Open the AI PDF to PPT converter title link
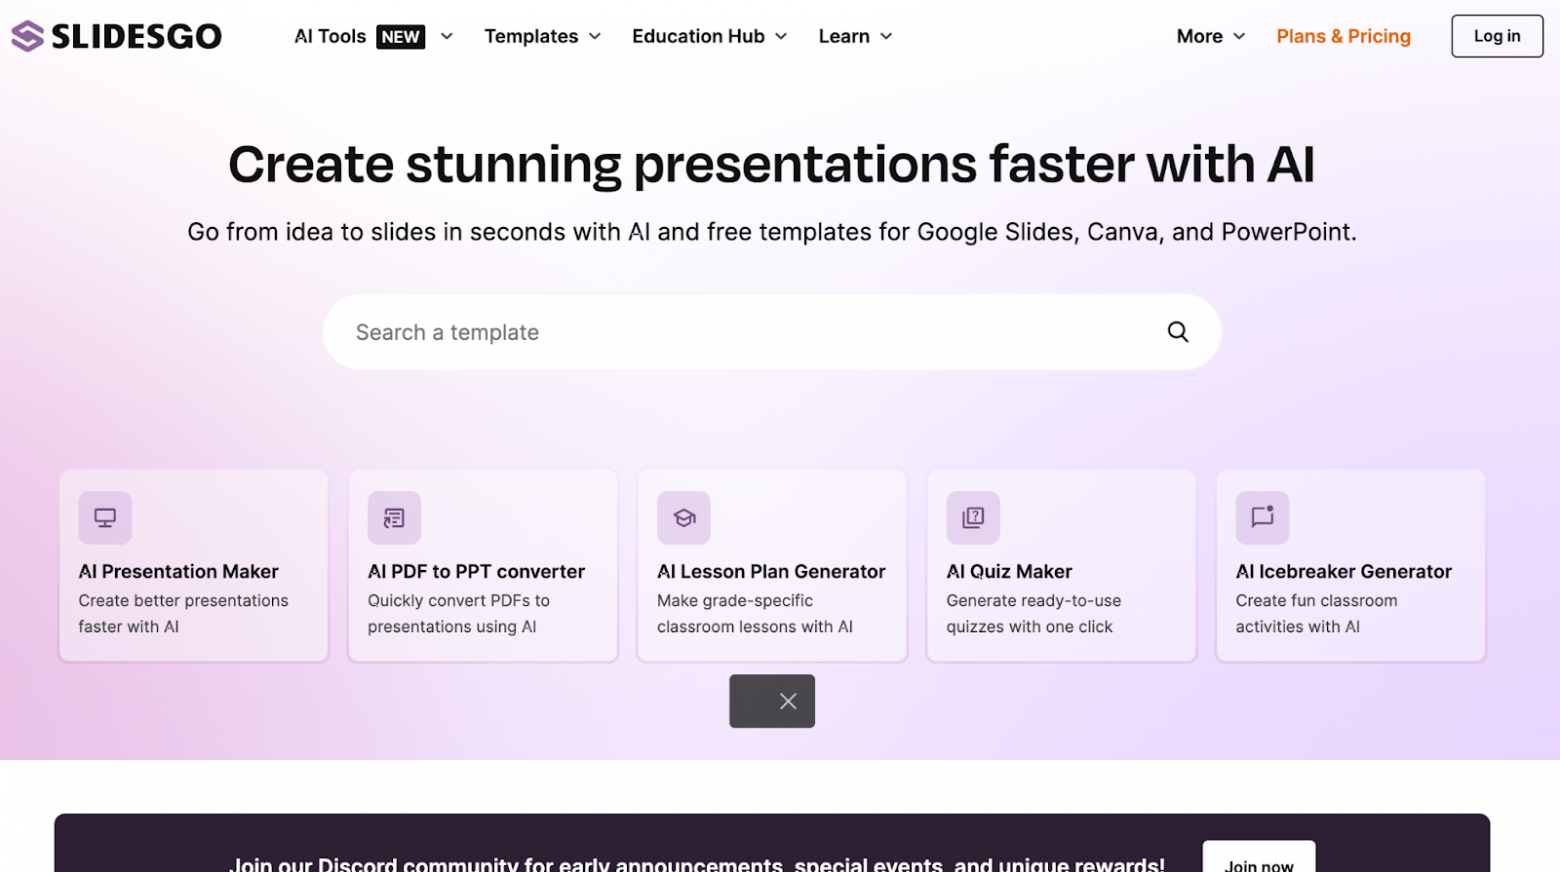 476,572
